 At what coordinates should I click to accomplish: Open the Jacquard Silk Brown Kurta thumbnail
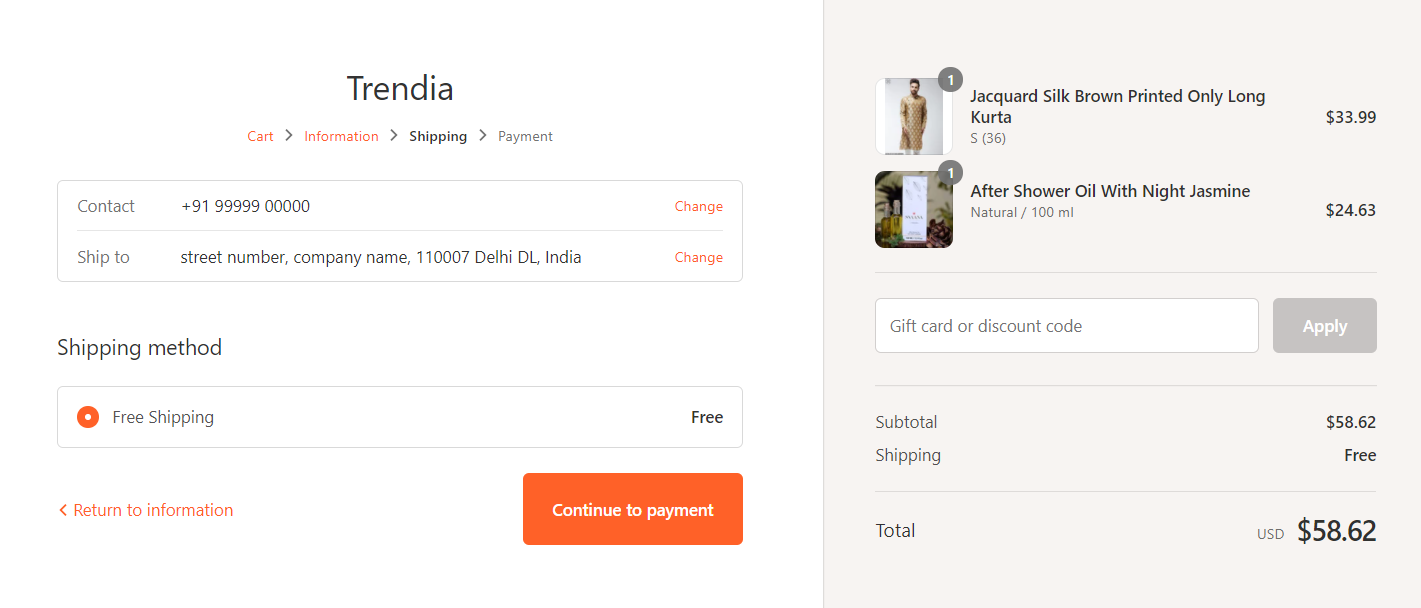[914, 117]
